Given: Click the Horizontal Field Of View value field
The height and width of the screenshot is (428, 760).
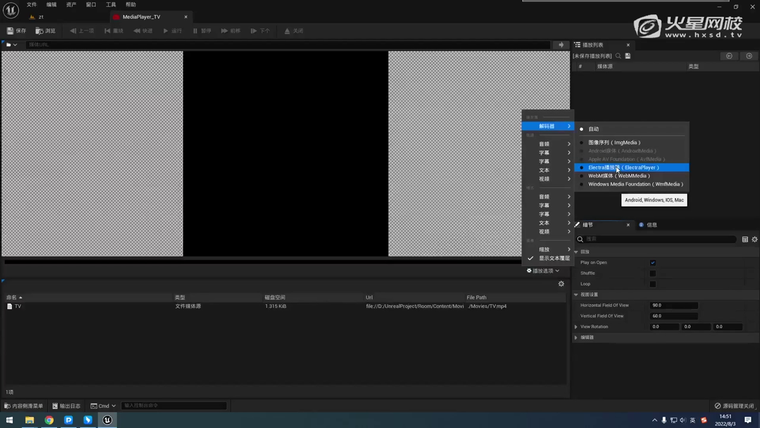Looking at the screenshot, I should 673,305.
